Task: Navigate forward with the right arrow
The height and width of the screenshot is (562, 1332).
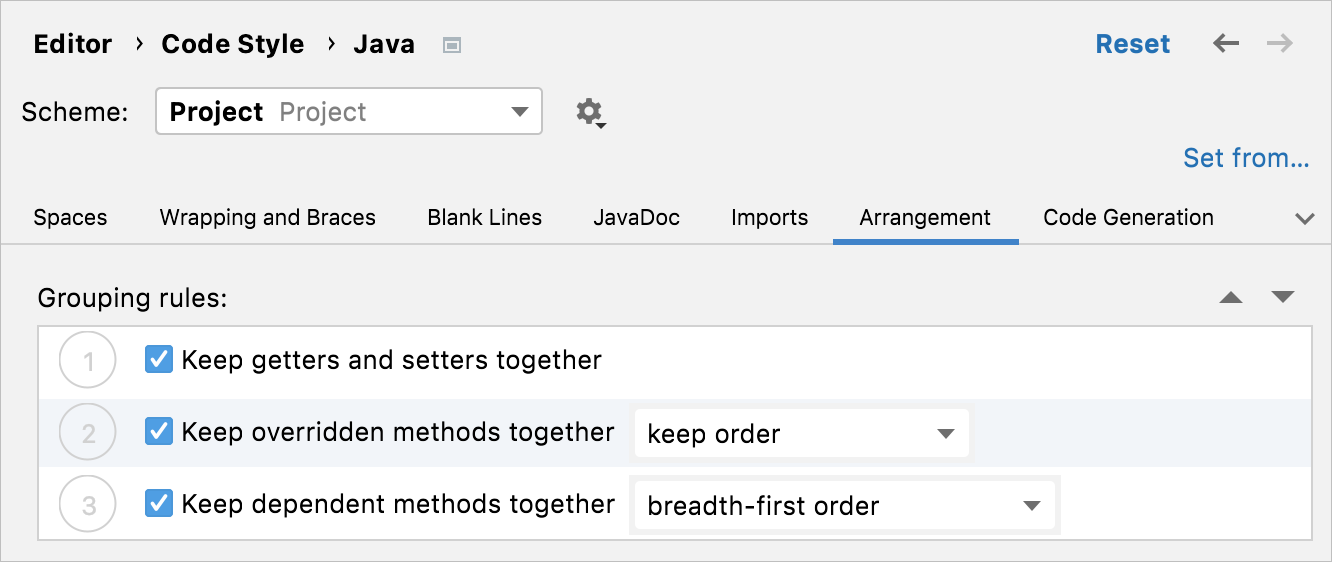Action: tap(1280, 44)
